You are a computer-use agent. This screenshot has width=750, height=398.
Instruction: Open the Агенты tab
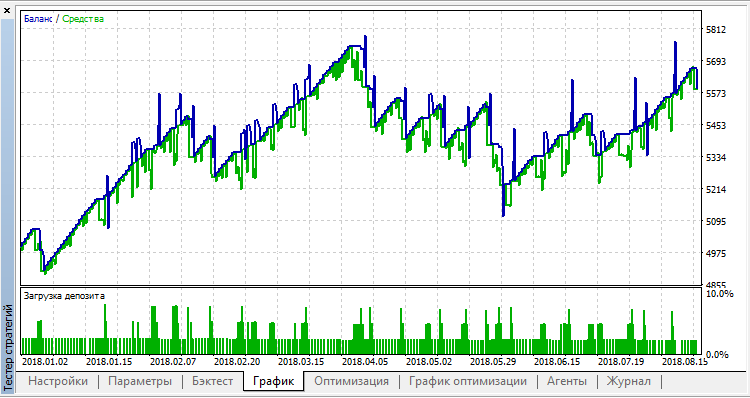567,381
